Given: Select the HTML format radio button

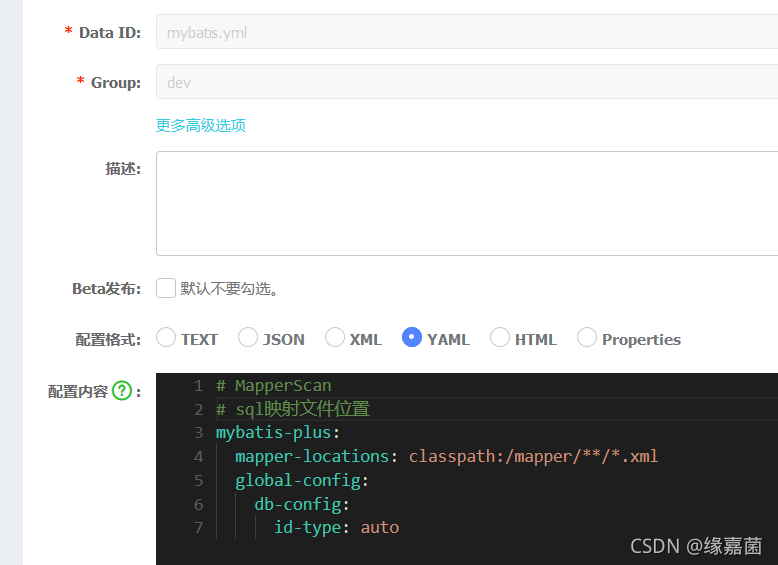Looking at the screenshot, I should [500, 337].
